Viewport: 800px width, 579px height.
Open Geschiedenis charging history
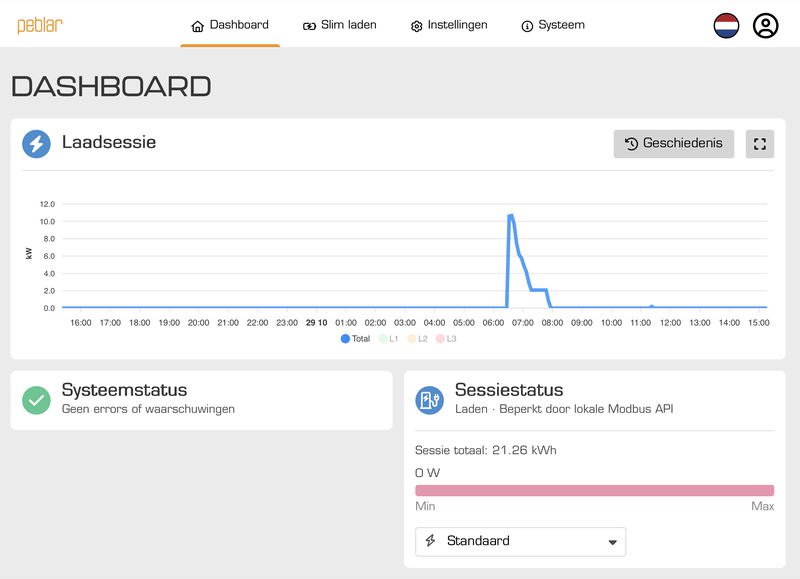click(x=674, y=144)
